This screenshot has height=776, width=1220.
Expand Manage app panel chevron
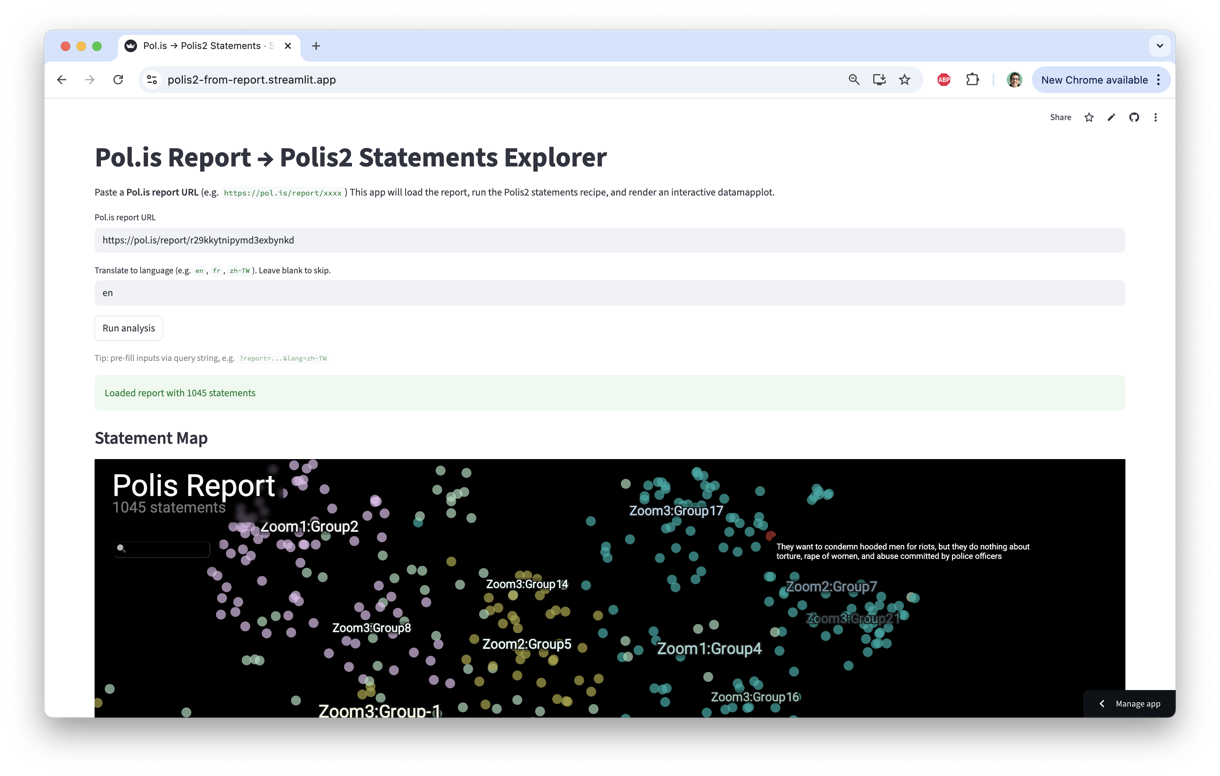click(1102, 704)
